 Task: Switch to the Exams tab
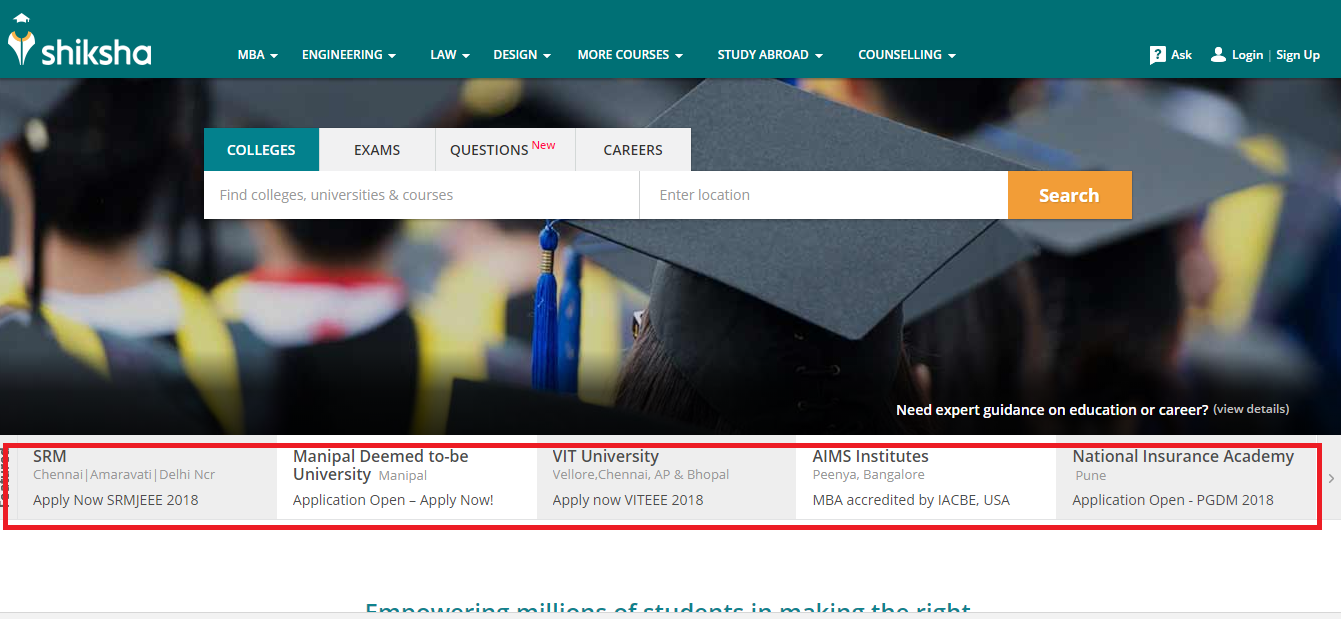377,150
